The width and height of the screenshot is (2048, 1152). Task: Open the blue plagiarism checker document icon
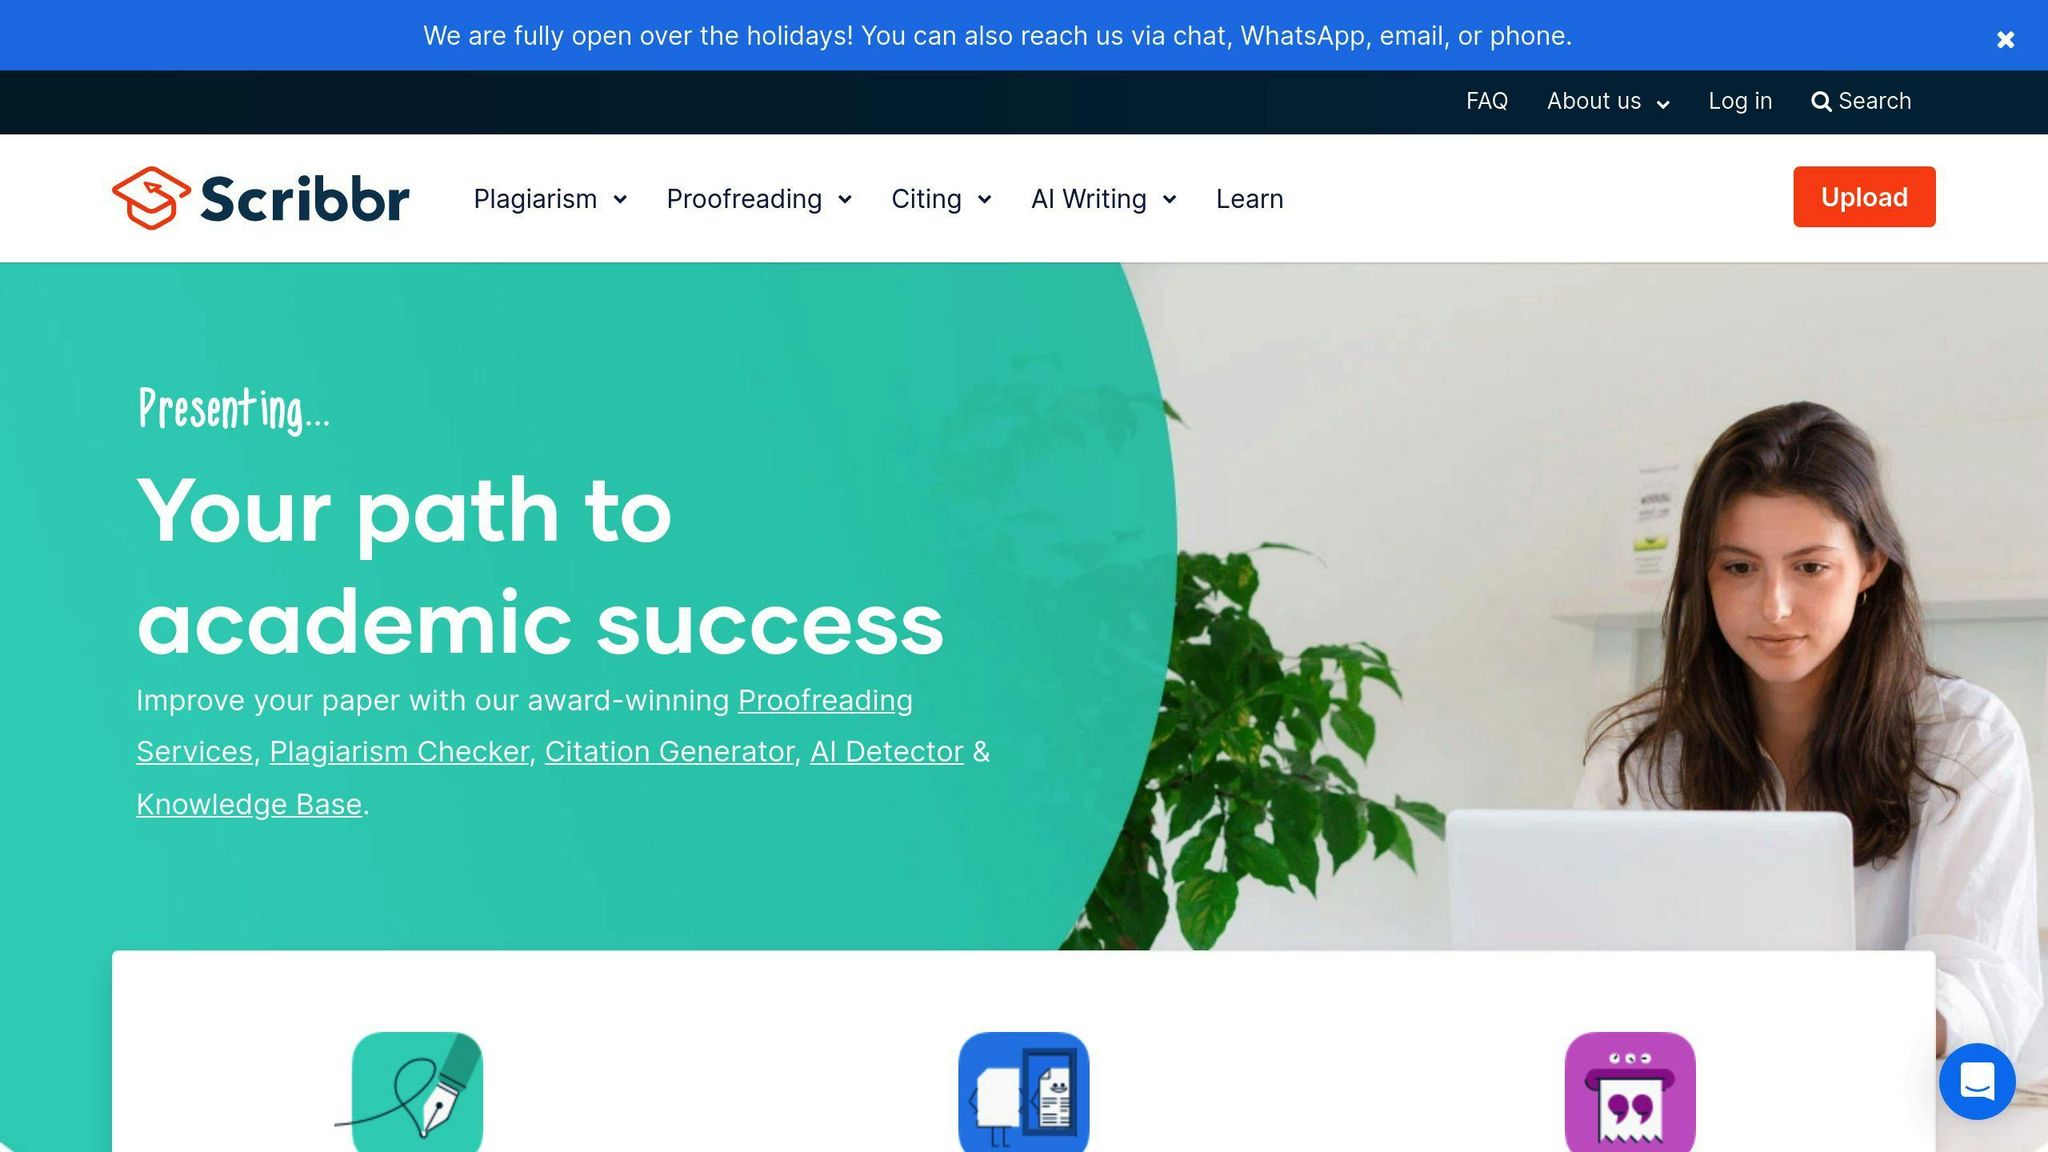(1023, 1092)
